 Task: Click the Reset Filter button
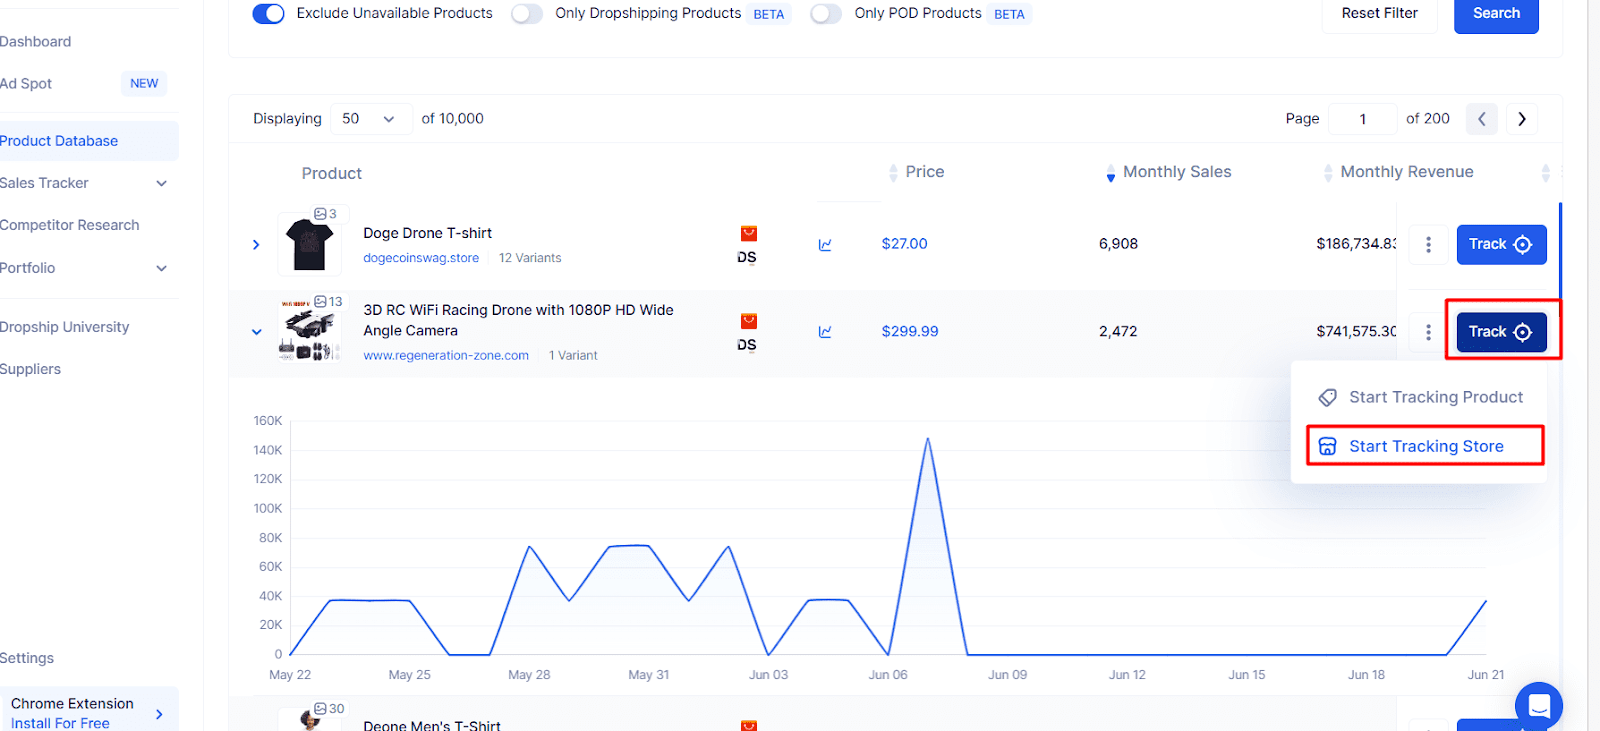tap(1380, 14)
